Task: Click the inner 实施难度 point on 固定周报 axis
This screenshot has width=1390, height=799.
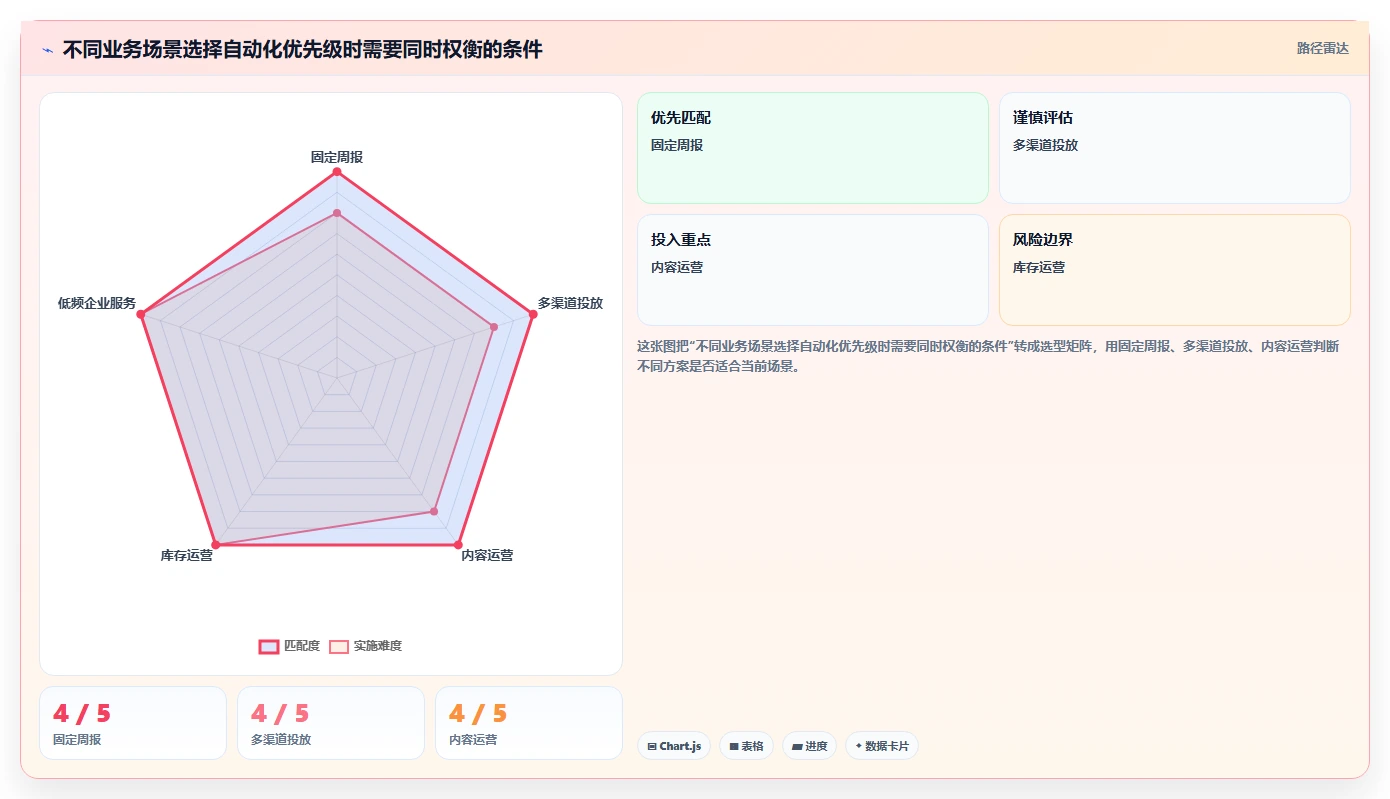Action: (x=337, y=213)
